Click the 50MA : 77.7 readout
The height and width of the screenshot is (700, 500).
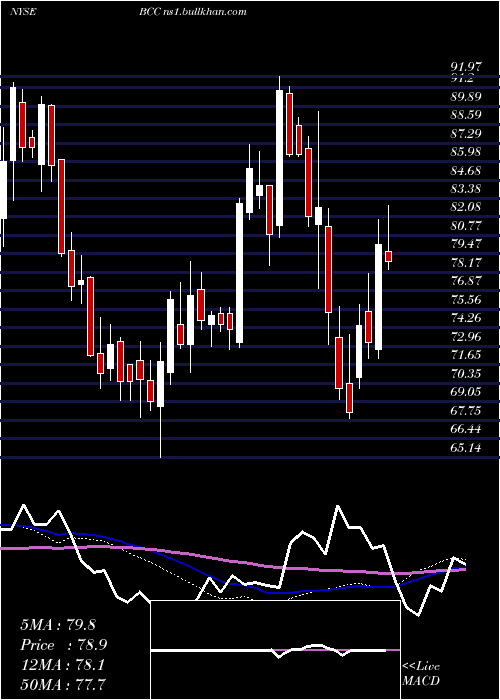[x=63, y=684]
